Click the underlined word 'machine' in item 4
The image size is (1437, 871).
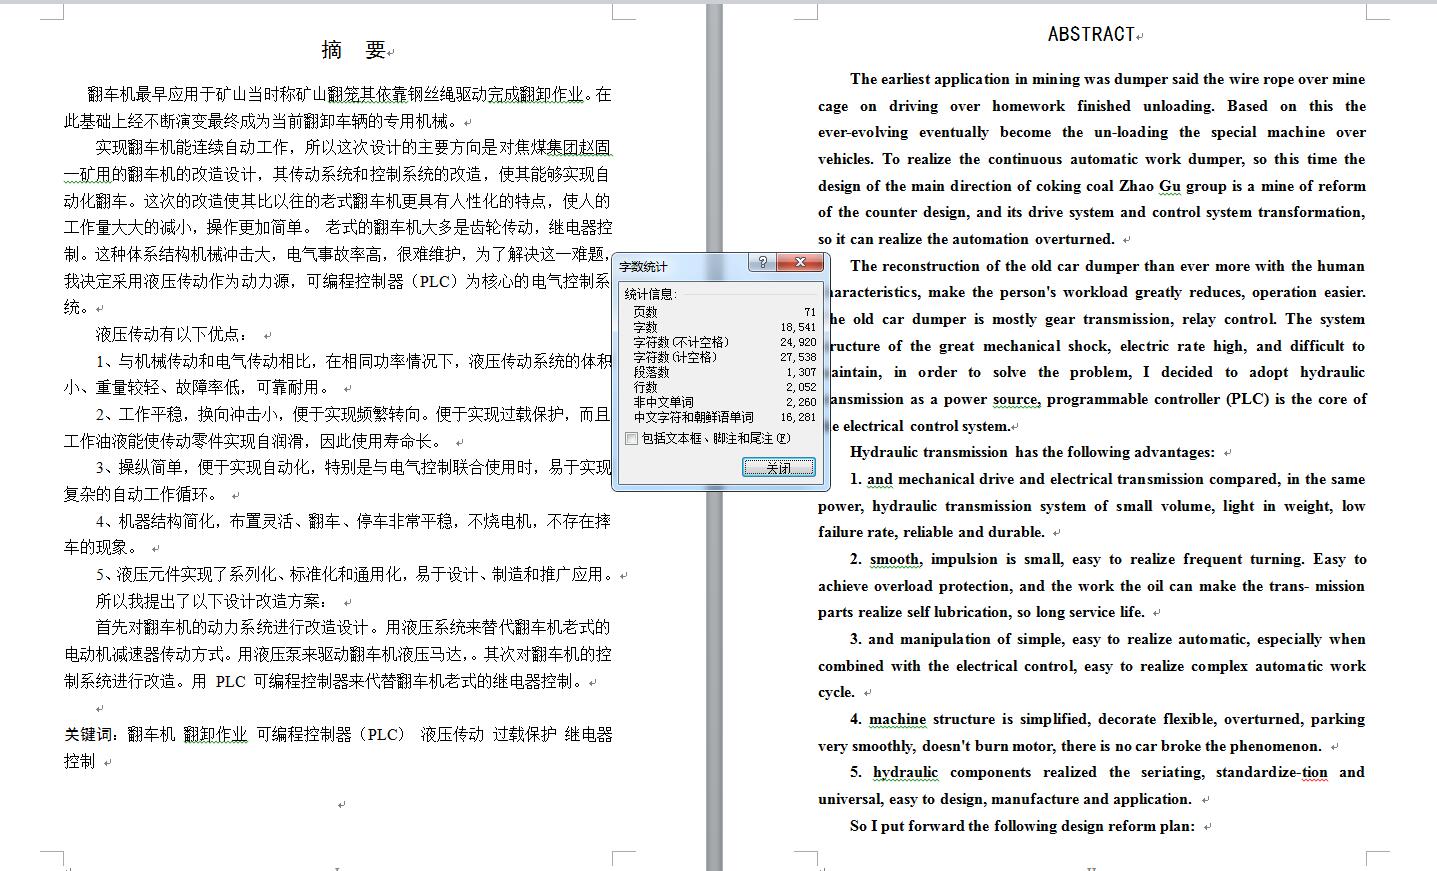coord(897,719)
